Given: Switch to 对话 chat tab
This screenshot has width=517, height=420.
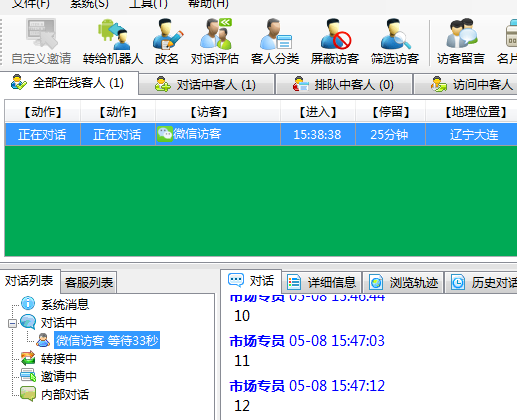Looking at the screenshot, I should pyautogui.click(x=251, y=281).
